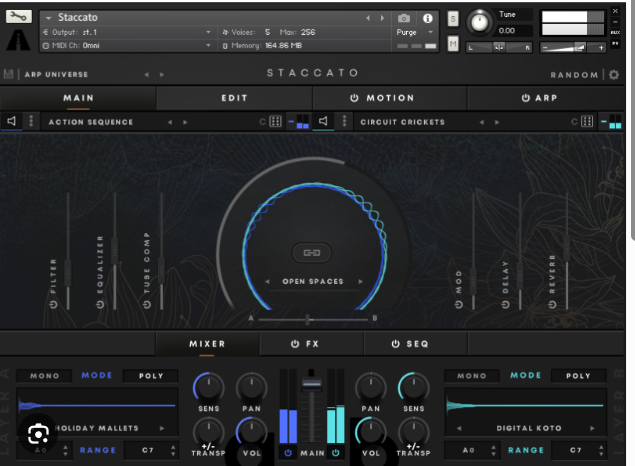Mute instrument with the M button
Screen dimensions: 635x466
(453, 44)
